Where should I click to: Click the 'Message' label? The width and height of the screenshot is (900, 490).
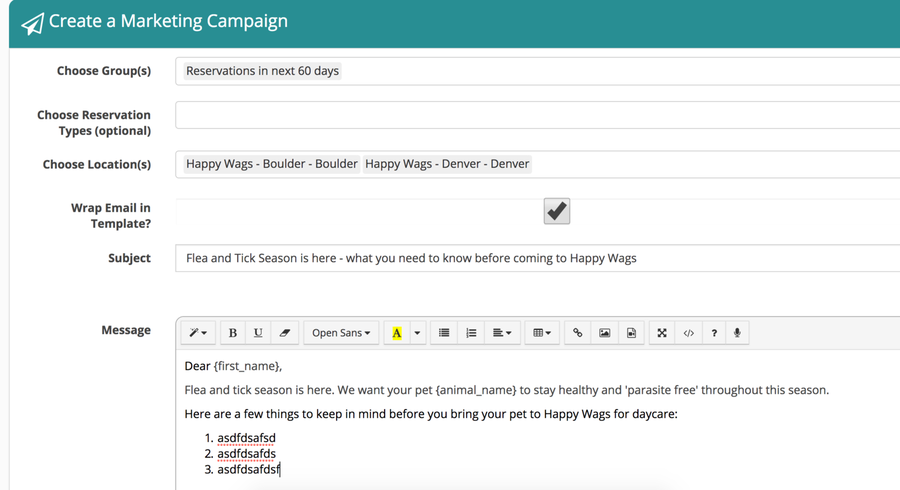126,330
